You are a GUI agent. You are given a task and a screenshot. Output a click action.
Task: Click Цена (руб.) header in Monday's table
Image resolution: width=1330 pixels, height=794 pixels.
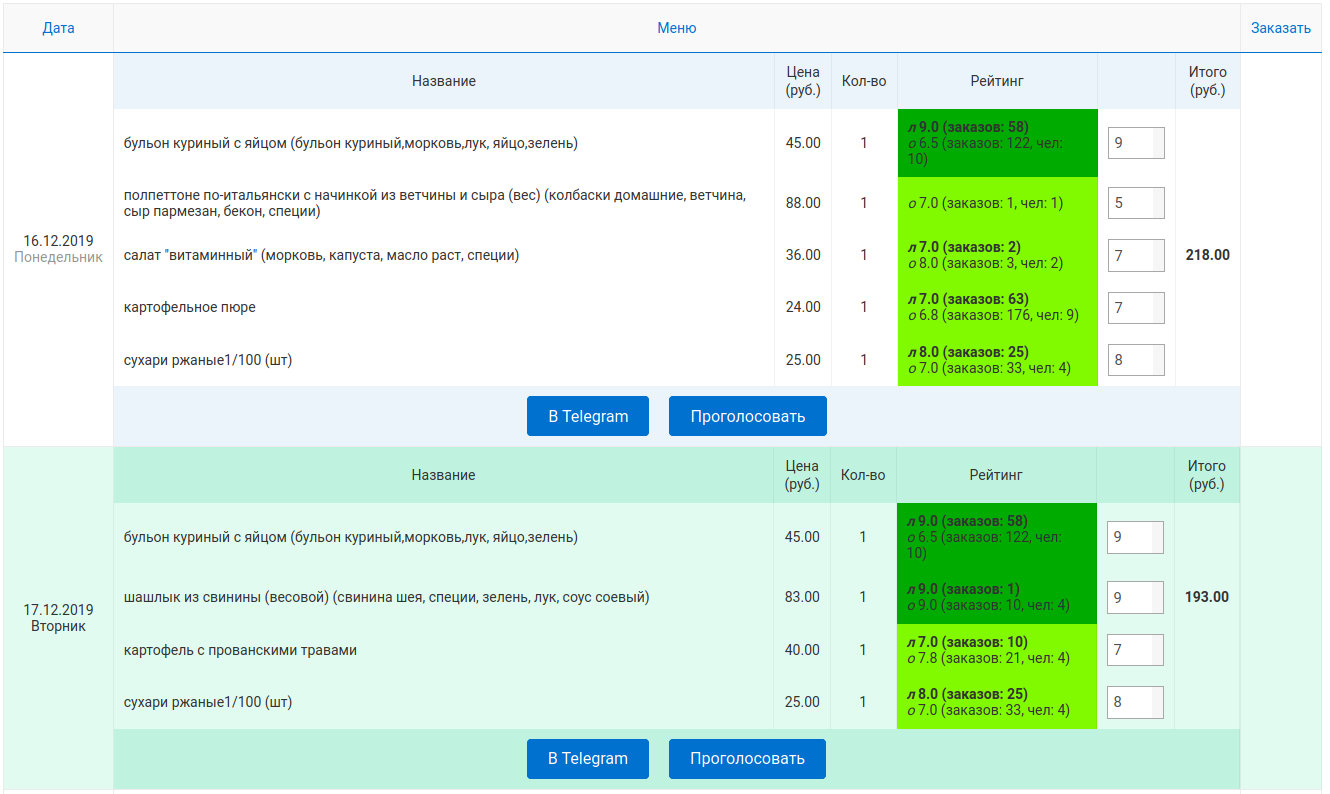(803, 81)
